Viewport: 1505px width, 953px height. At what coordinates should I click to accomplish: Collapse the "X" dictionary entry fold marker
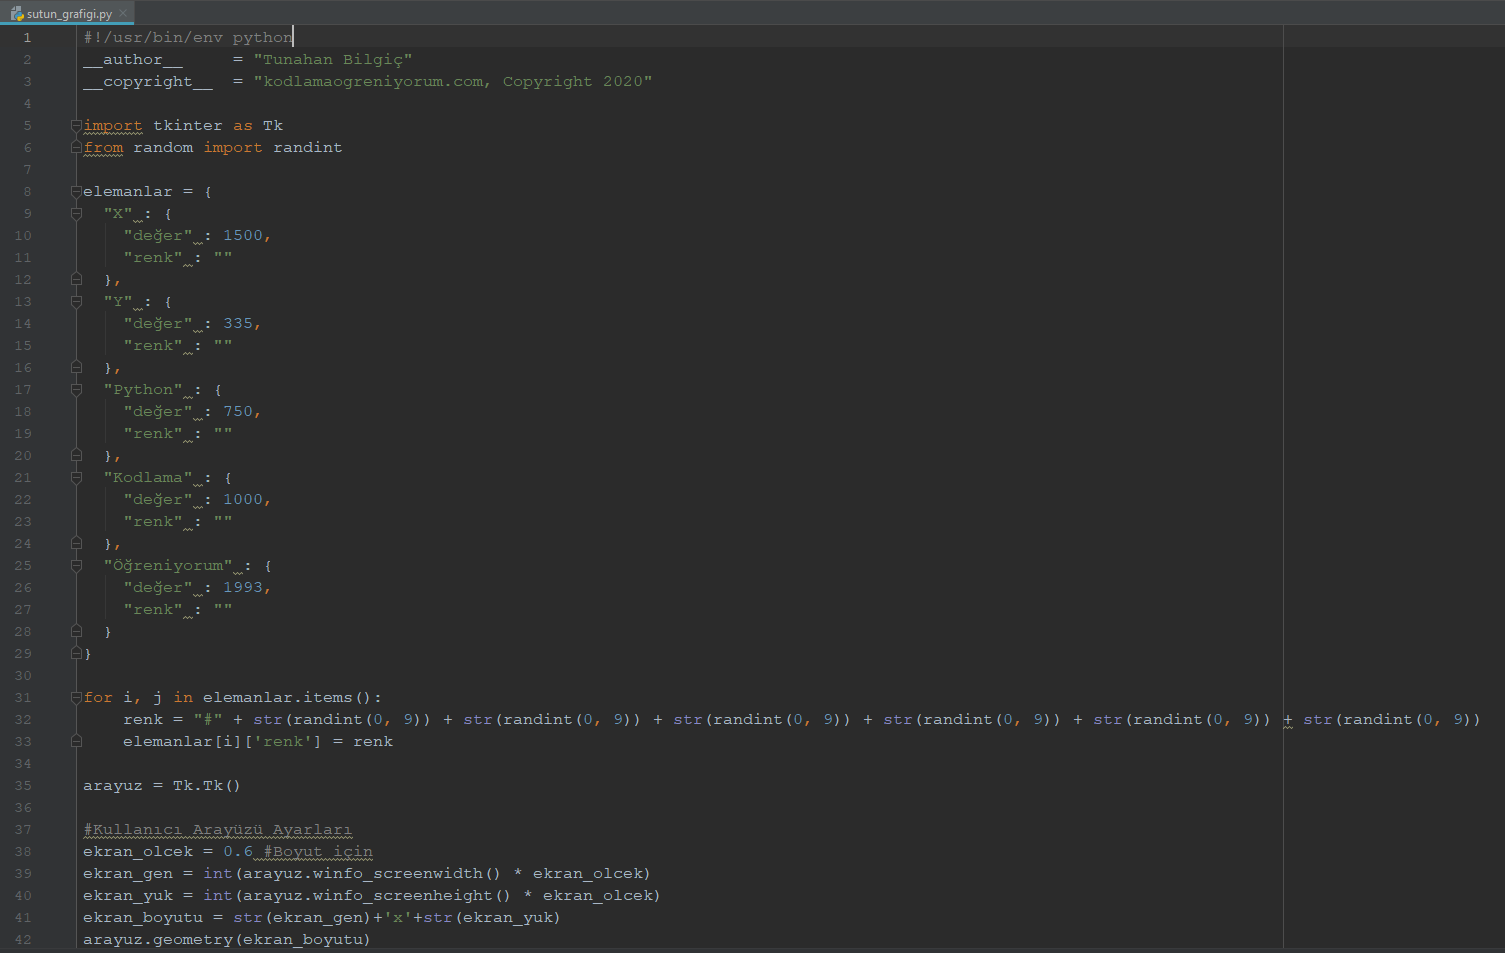[x=76, y=214]
